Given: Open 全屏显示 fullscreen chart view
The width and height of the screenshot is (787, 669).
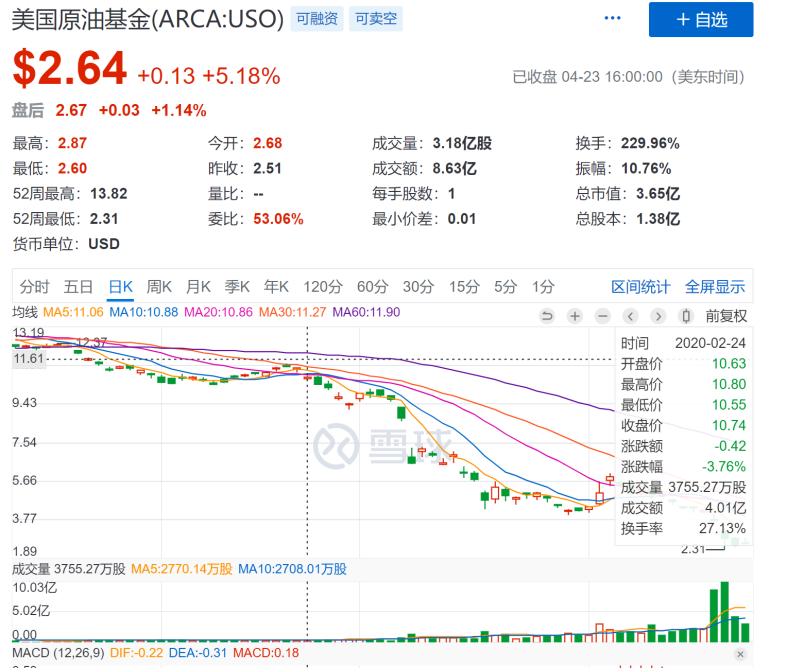Looking at the screenshot, I should point(715,287).
